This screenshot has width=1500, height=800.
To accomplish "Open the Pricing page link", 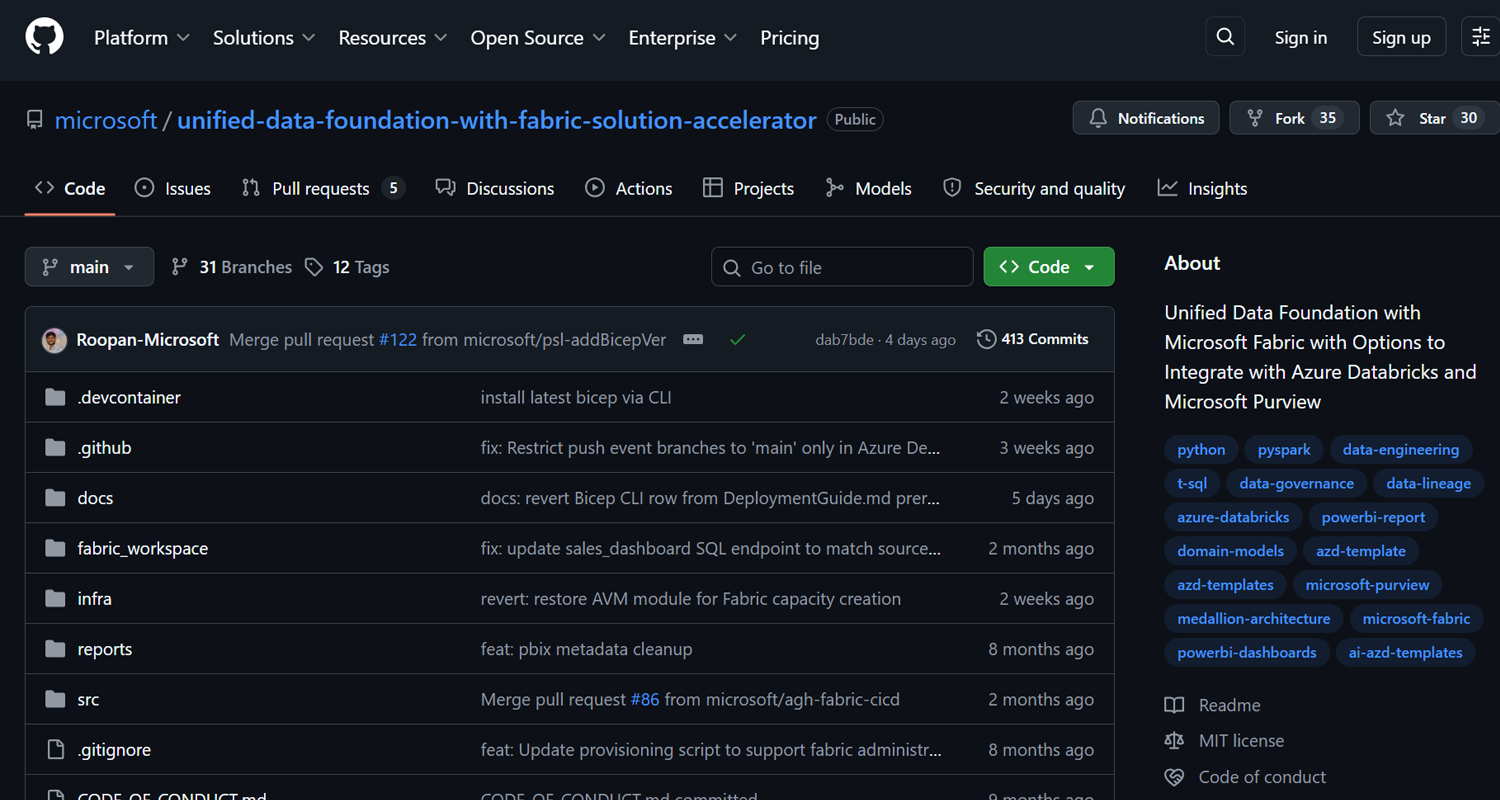I will pyautogui.click(x=790, y=38).
